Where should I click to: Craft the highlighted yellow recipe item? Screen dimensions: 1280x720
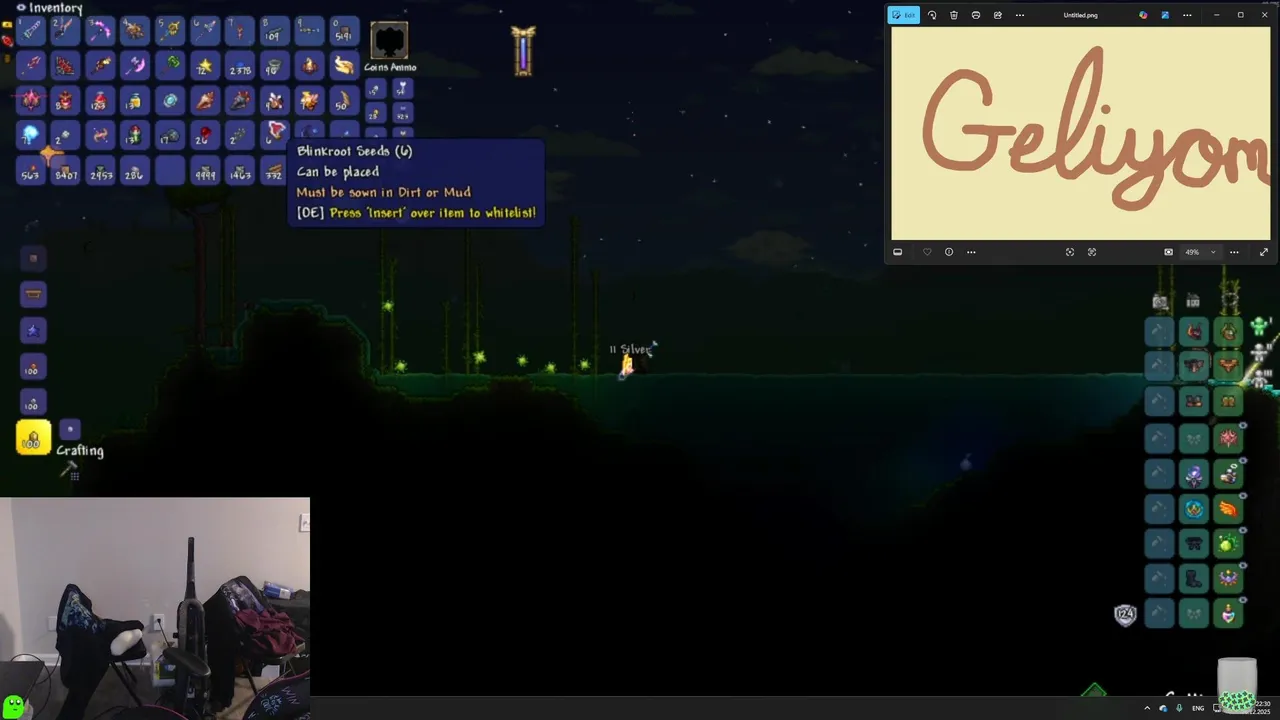33,438
